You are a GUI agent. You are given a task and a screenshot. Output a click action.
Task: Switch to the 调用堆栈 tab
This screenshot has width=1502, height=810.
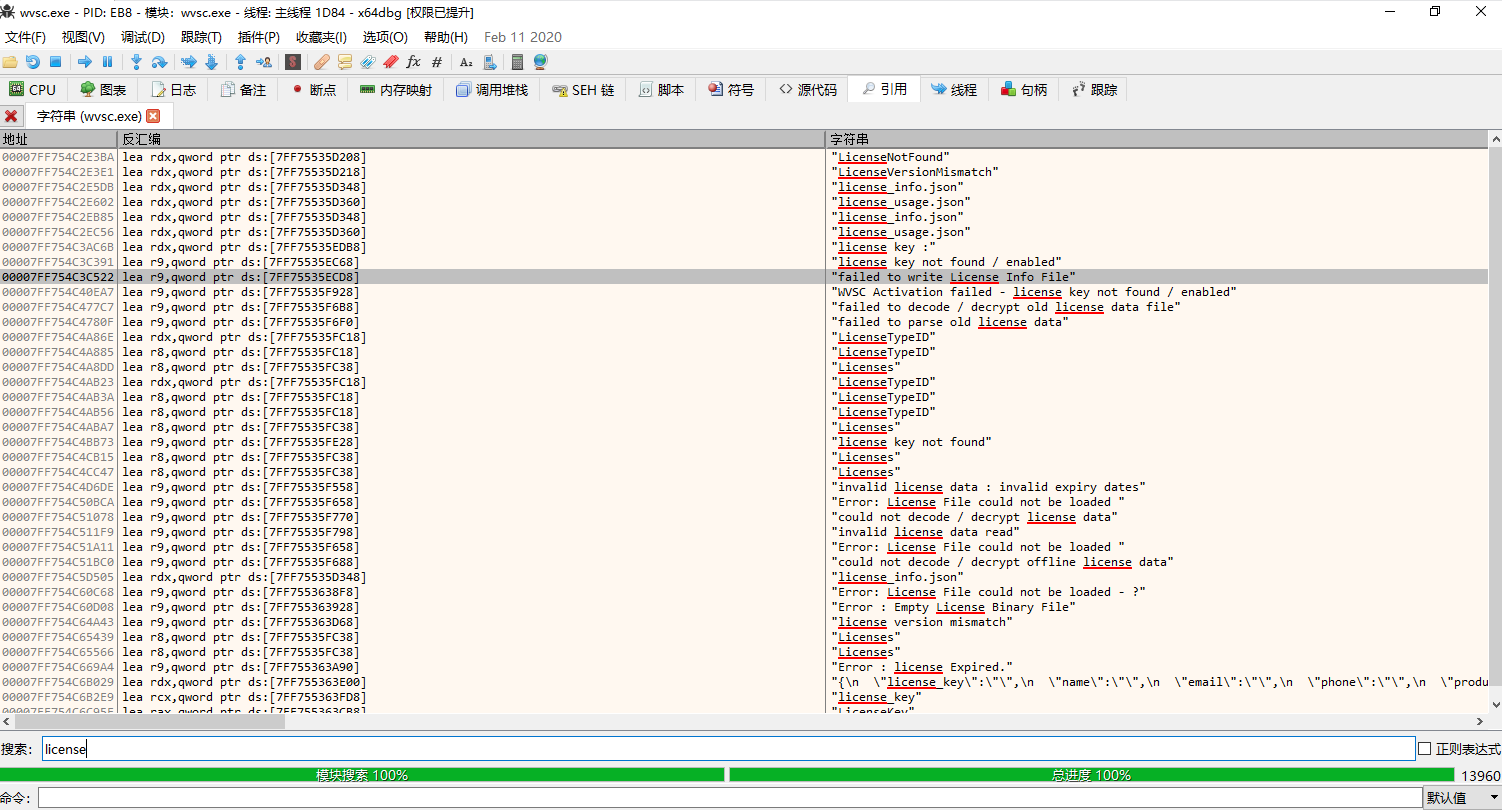click(491, 89)
